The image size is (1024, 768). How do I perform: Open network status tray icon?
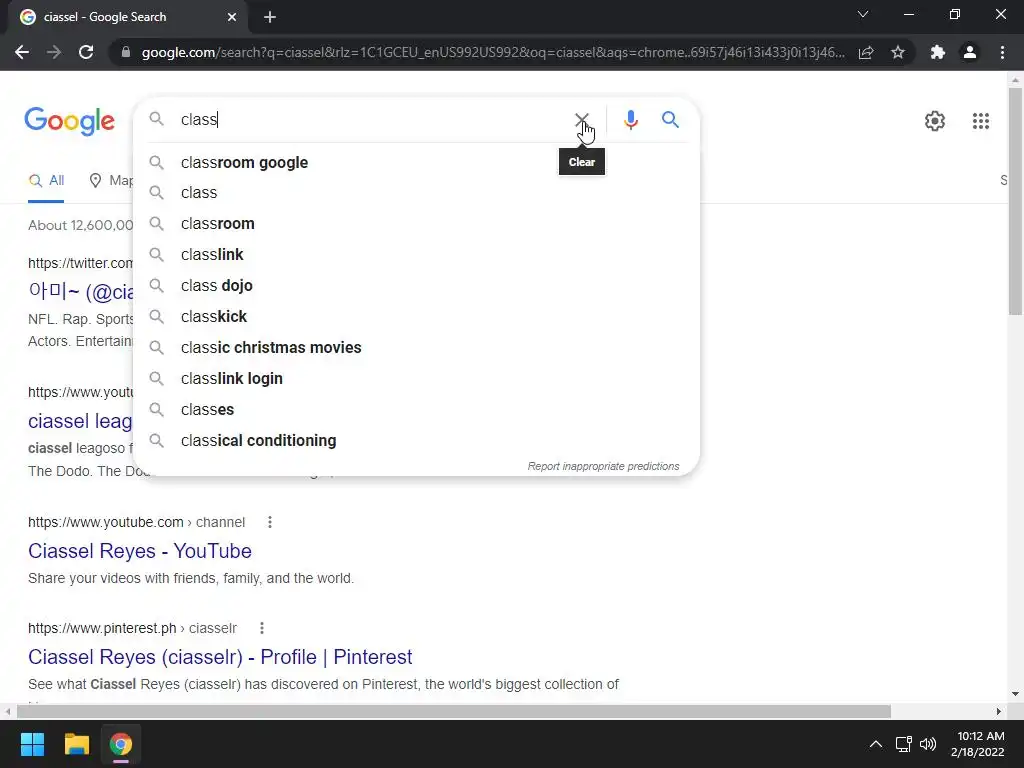point(904,744)
